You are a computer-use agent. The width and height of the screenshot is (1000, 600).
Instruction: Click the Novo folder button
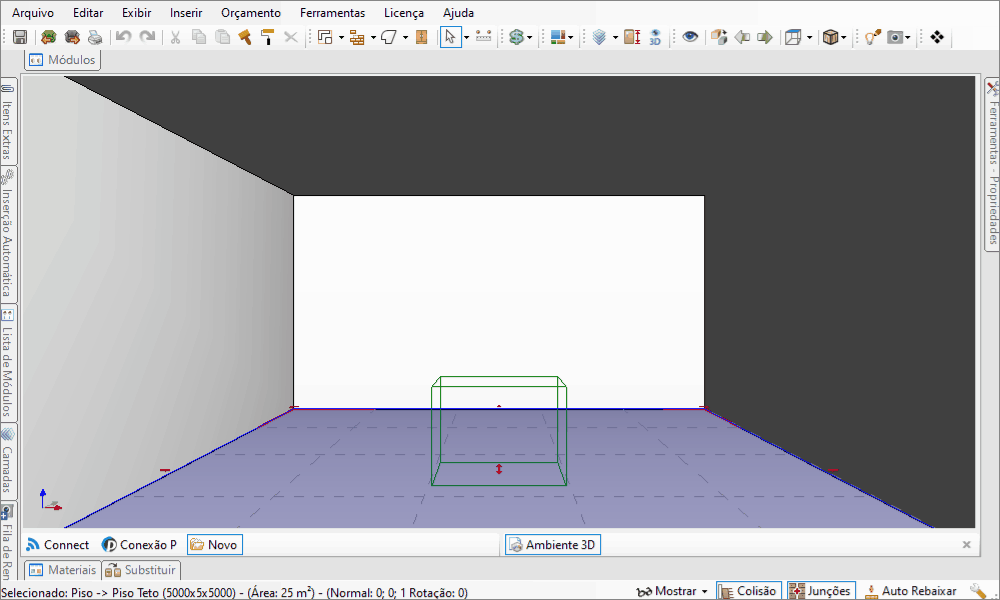point(214,545)
